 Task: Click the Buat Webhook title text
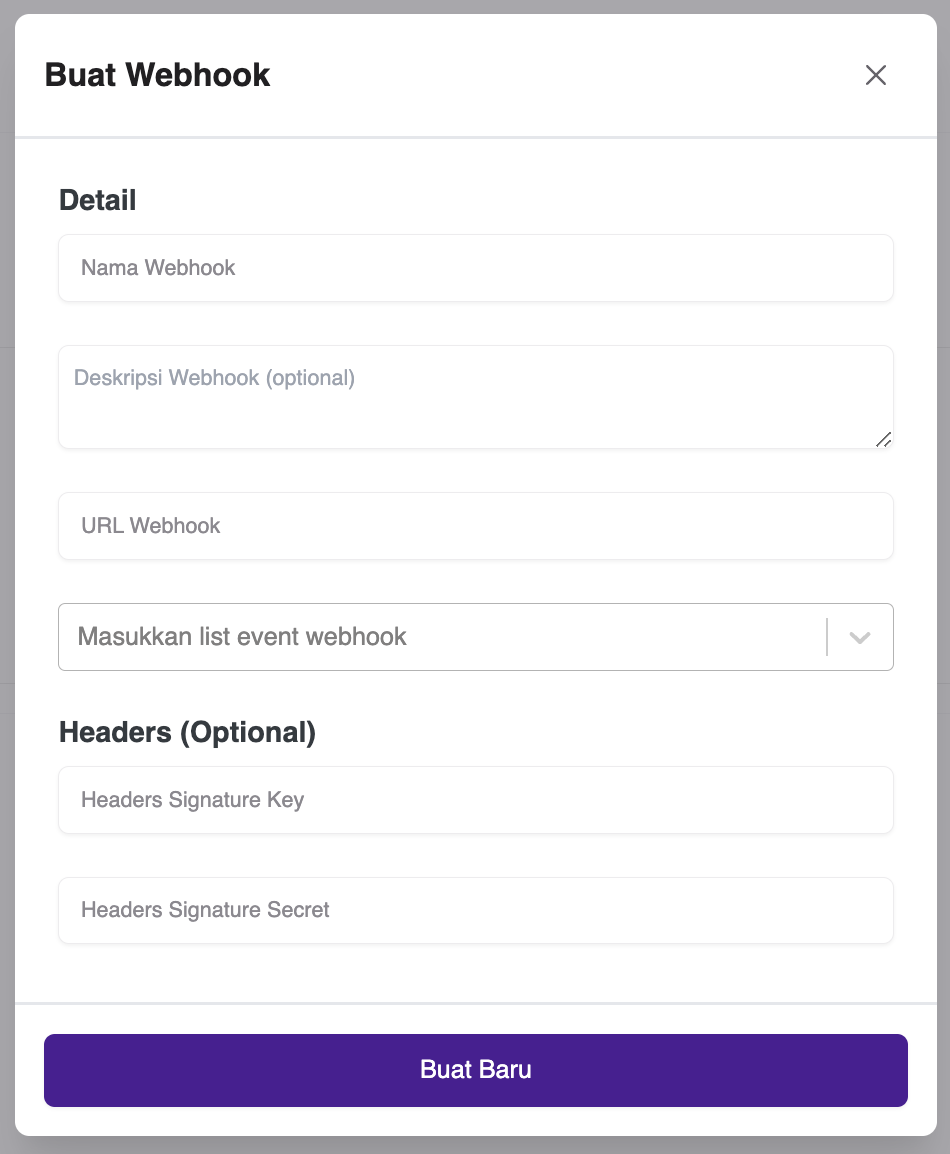[x=156, y=75]
